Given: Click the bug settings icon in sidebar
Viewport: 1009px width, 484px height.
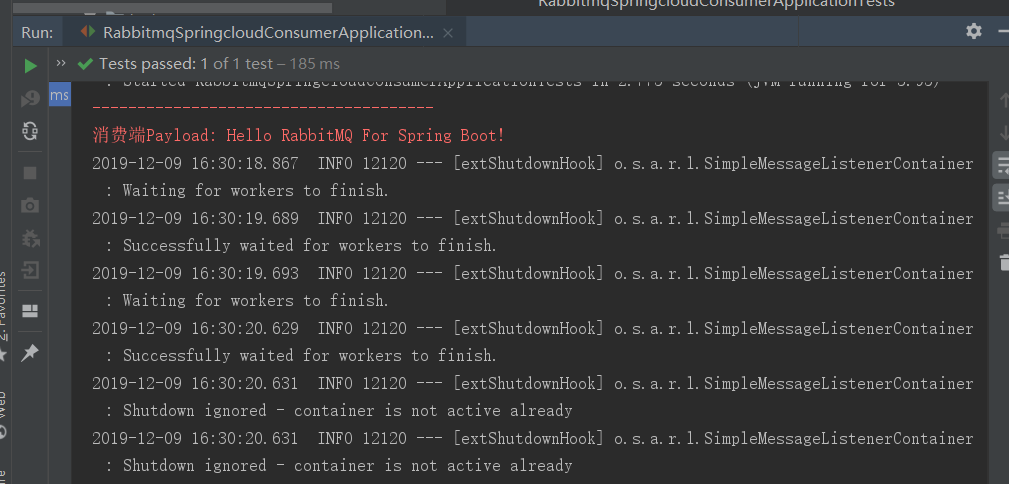Looking at the screenshot, I should [x=30, y=239].
